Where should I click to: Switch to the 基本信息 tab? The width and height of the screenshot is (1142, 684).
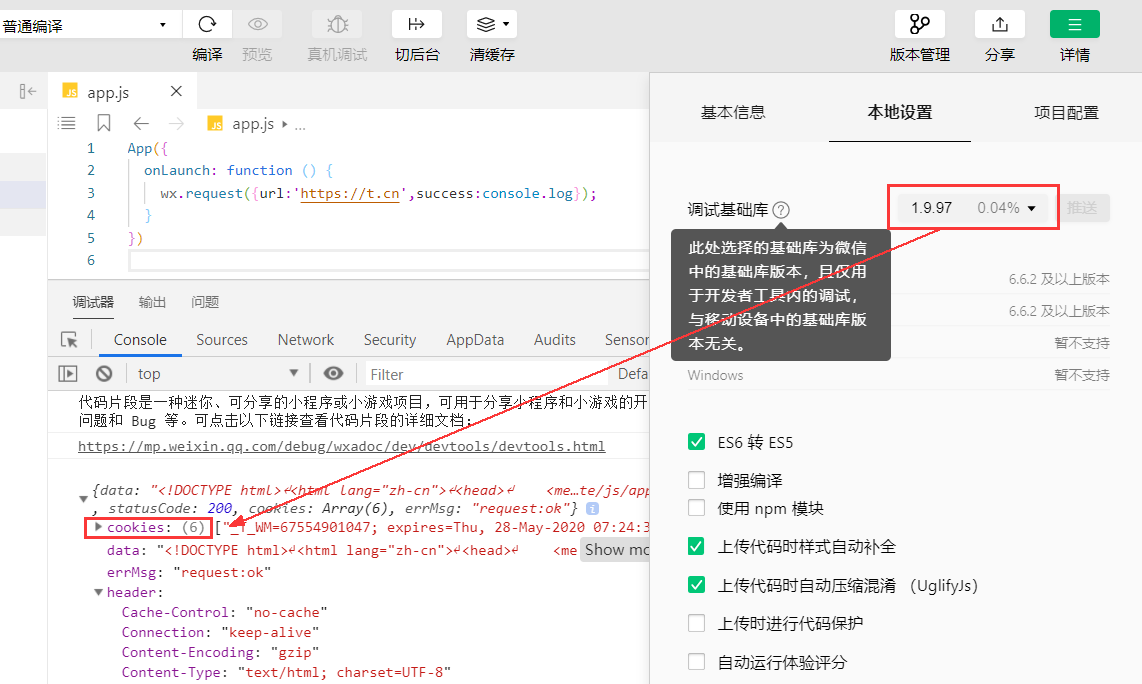point(733,112)
